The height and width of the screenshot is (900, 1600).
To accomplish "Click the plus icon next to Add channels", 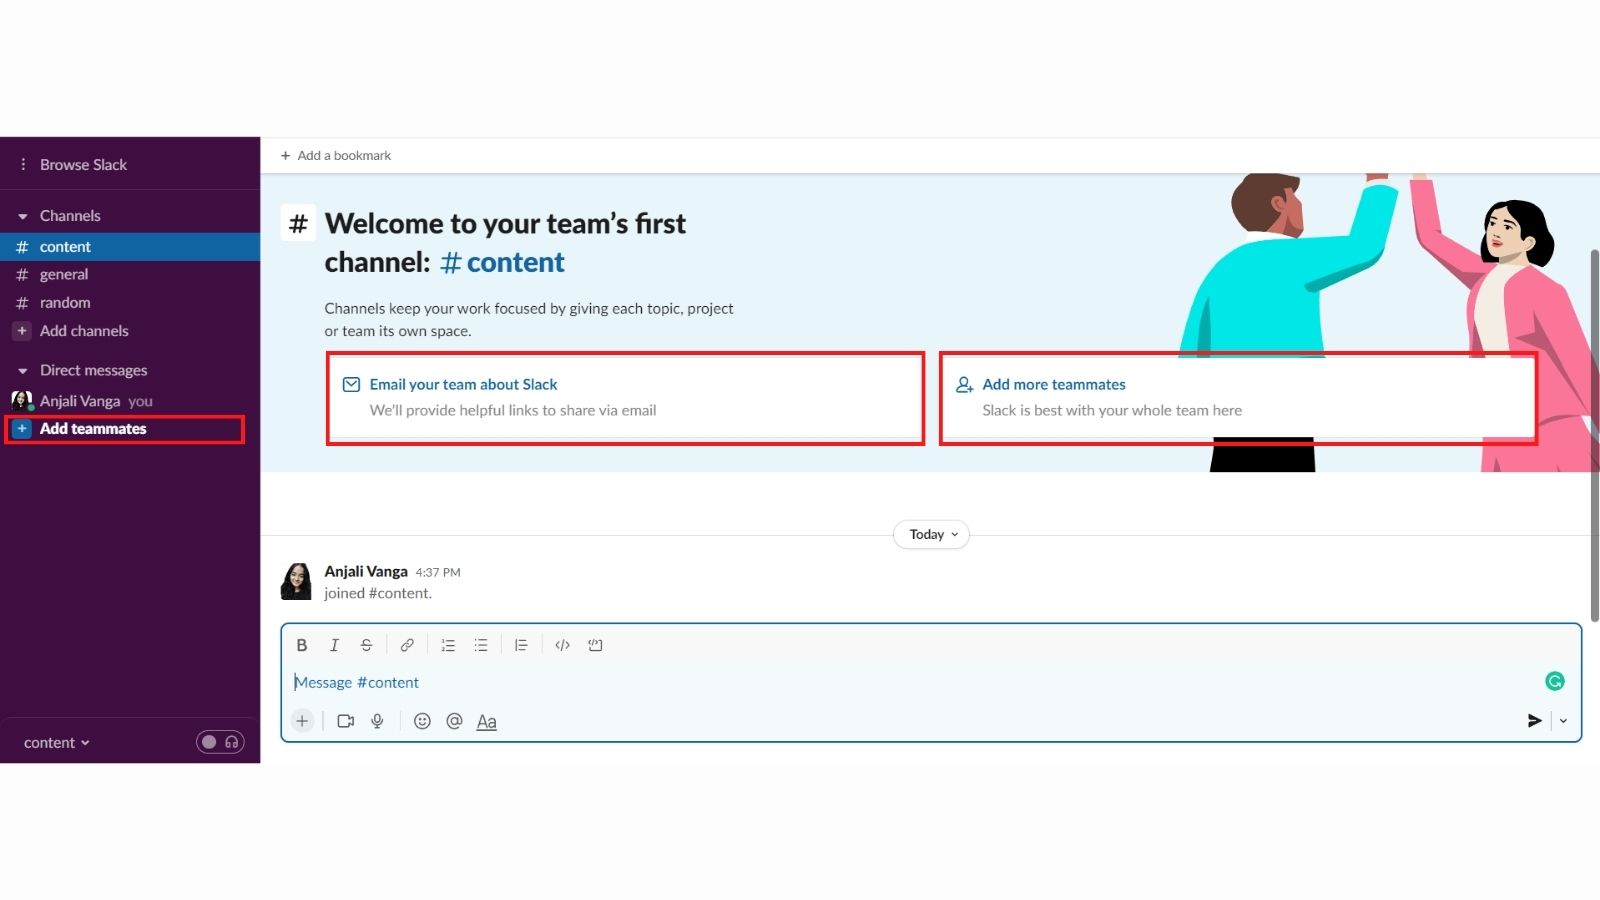I will 22,331.
